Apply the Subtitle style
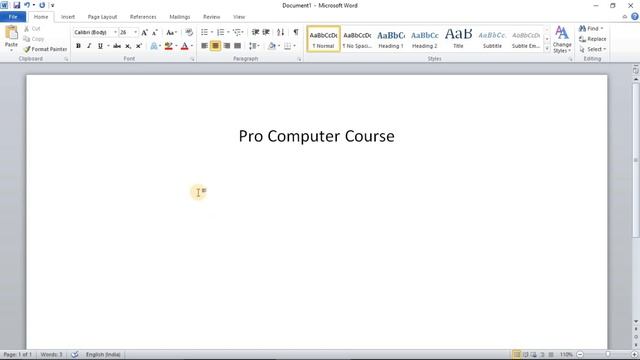Viewport: 640px width, 360px height. tap(492, 39)
